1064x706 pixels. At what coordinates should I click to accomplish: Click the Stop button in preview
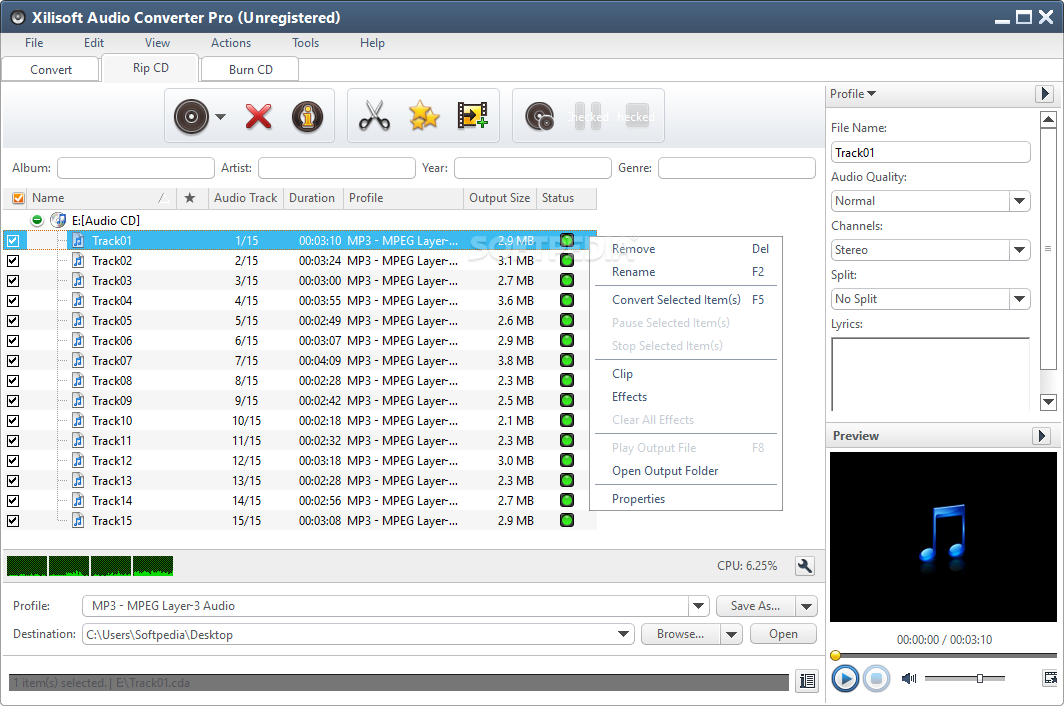click(x=876, y=678)
